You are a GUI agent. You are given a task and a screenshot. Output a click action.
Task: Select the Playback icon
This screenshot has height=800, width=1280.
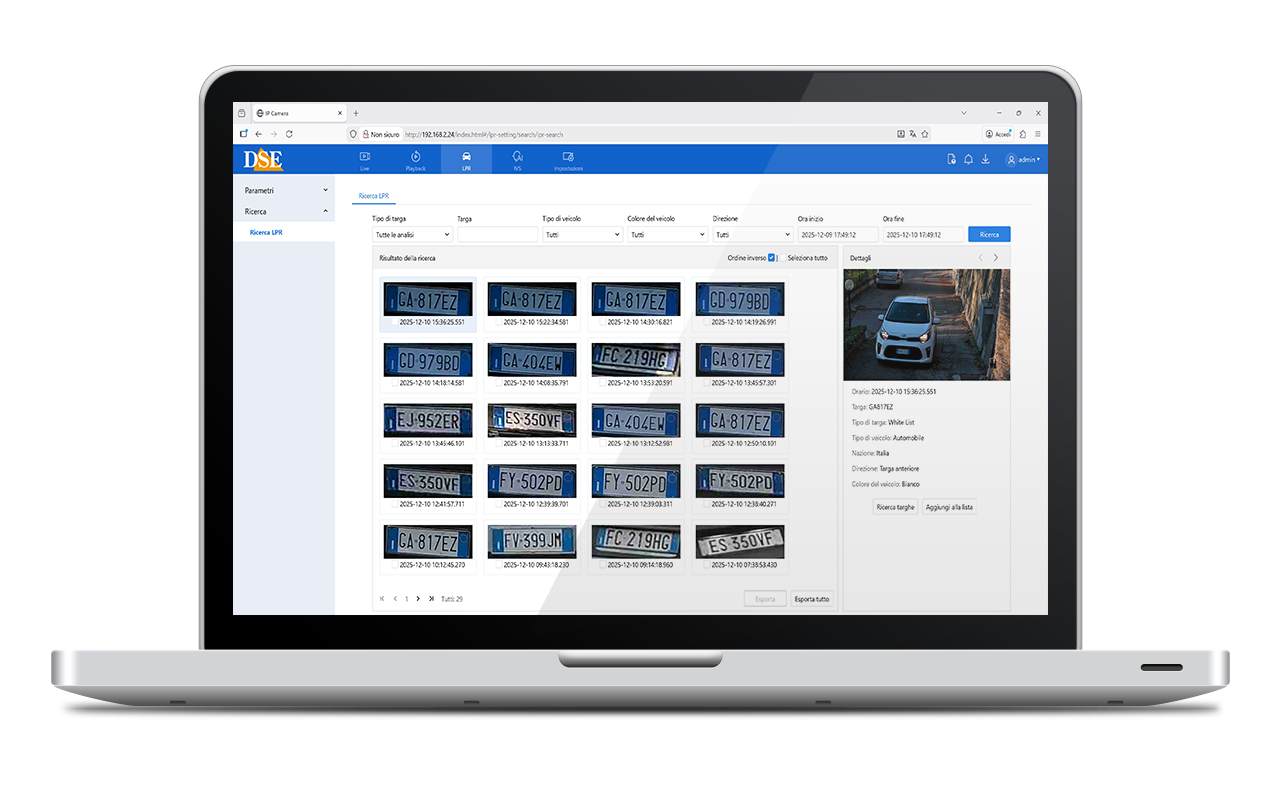(416, 159)
